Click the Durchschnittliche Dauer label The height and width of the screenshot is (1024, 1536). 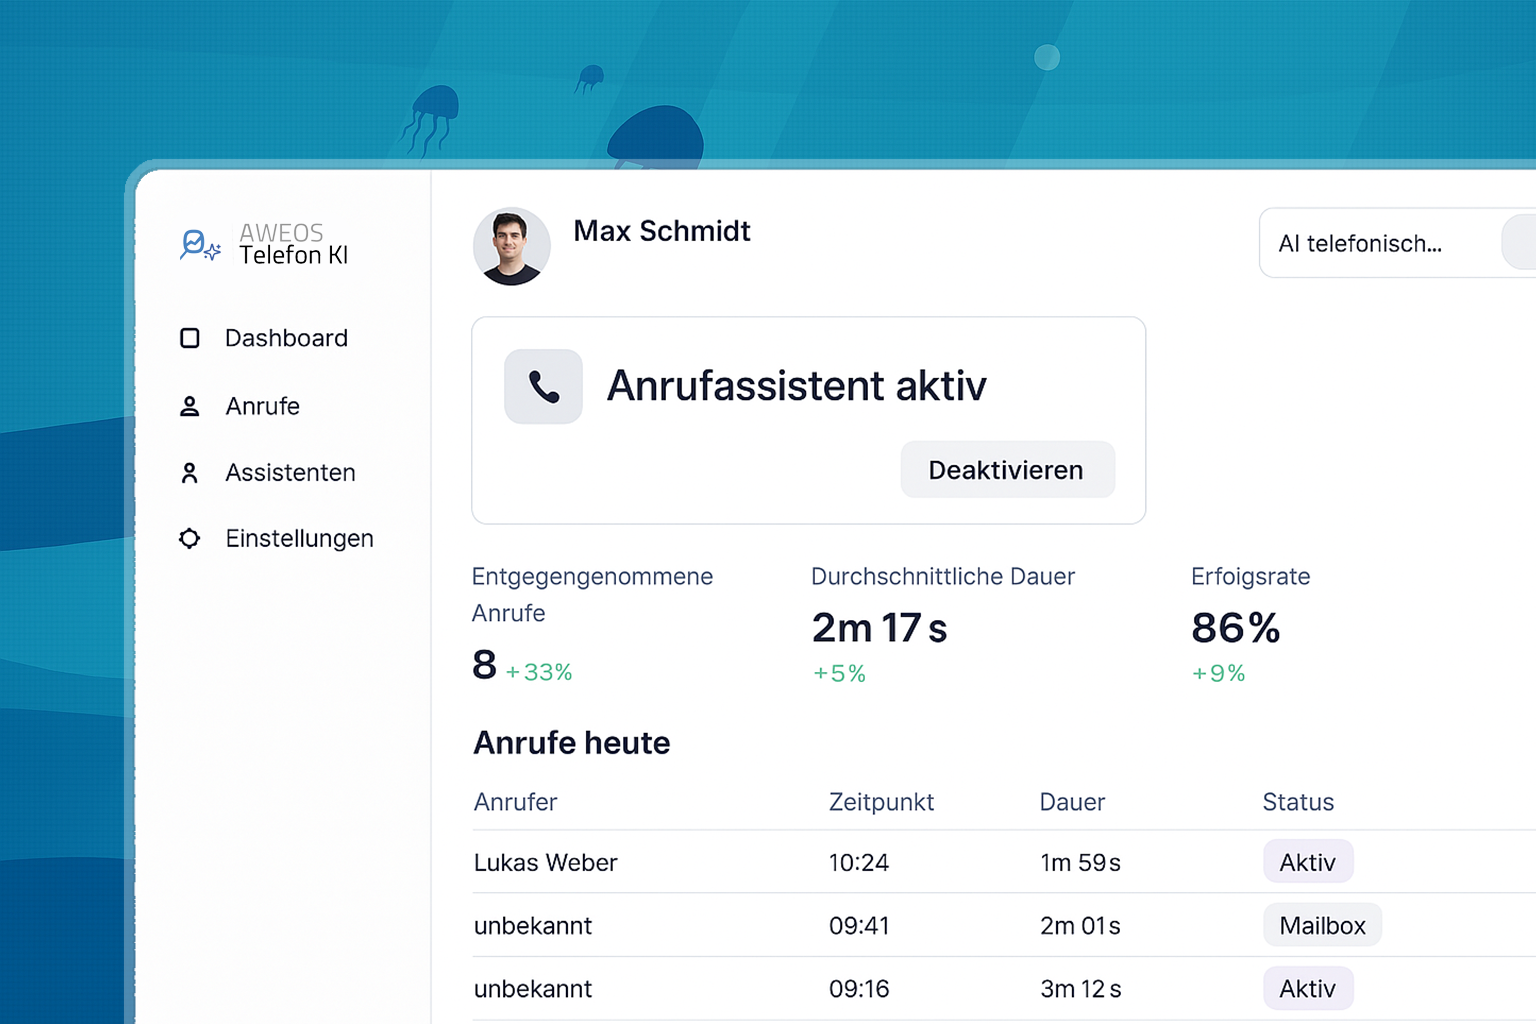point(943,577)
